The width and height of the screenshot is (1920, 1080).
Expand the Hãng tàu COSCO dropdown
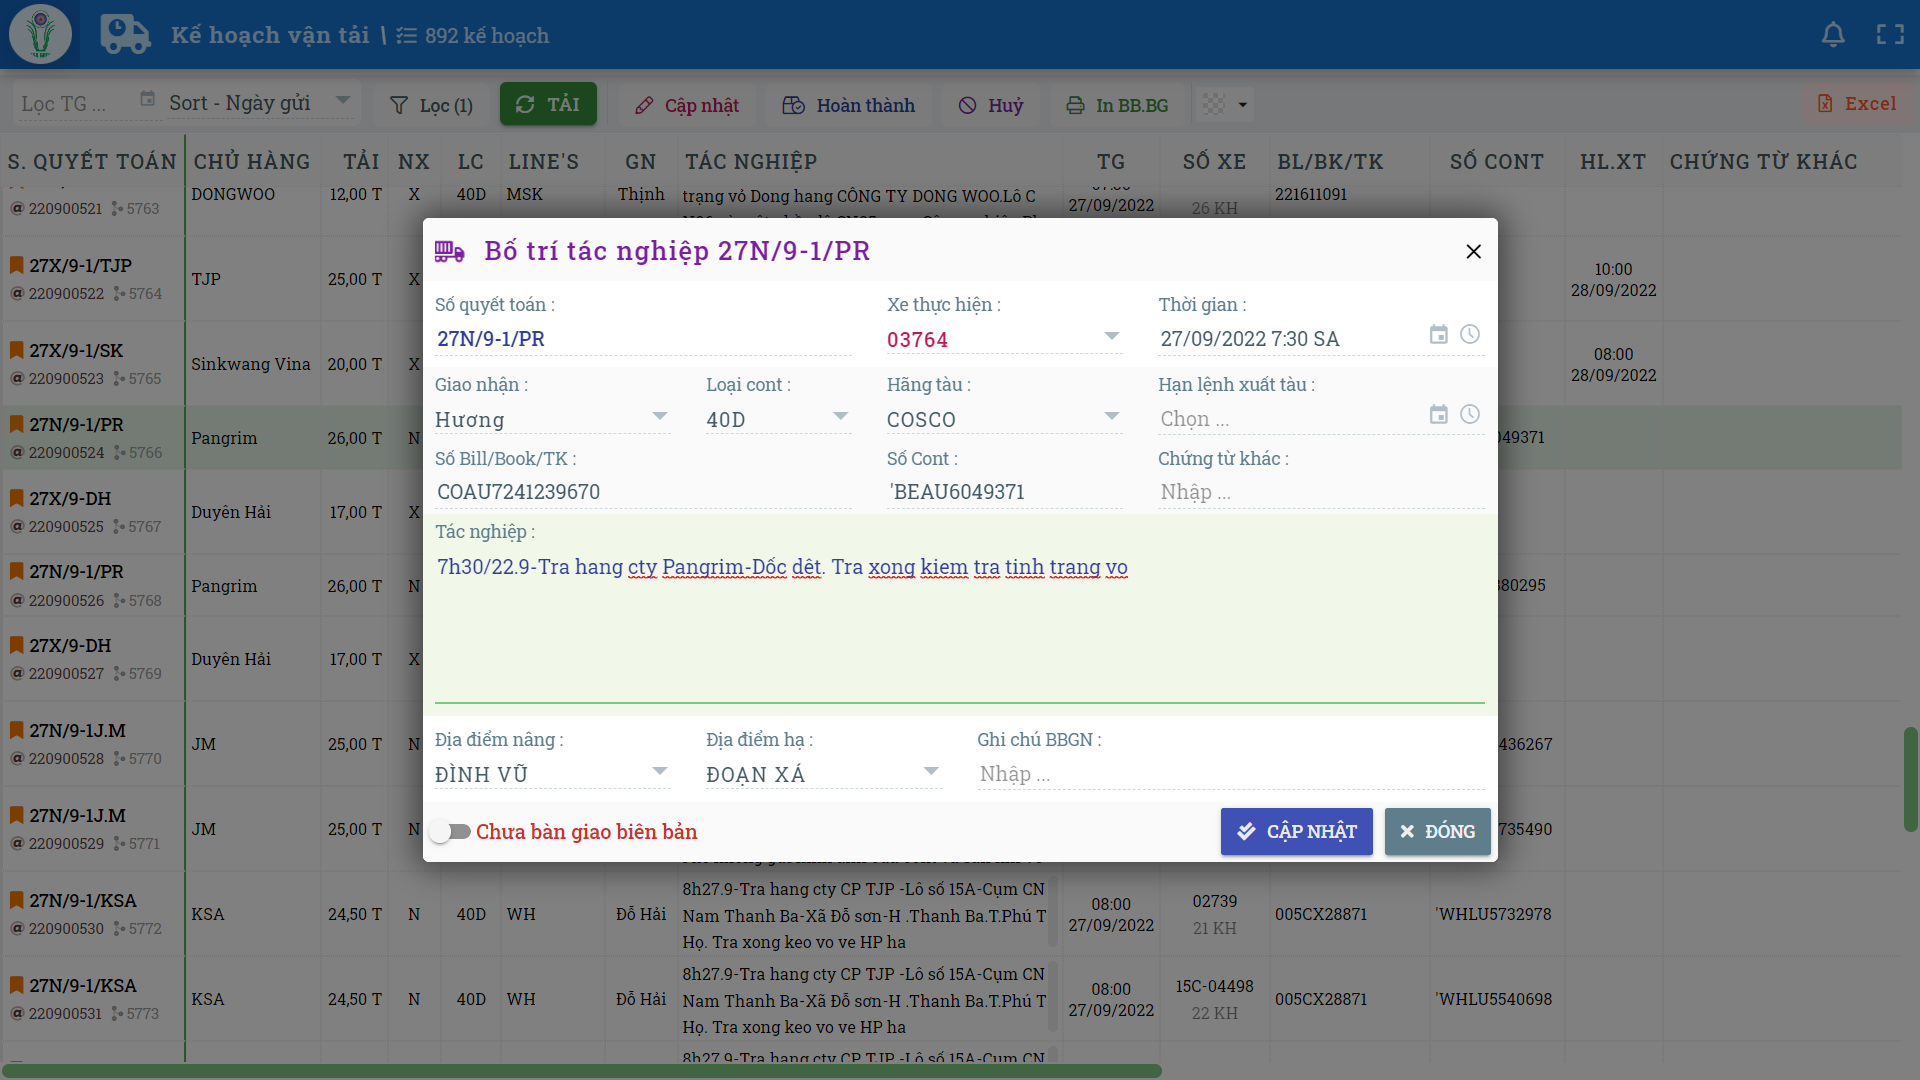click(x=1111, y=417)
